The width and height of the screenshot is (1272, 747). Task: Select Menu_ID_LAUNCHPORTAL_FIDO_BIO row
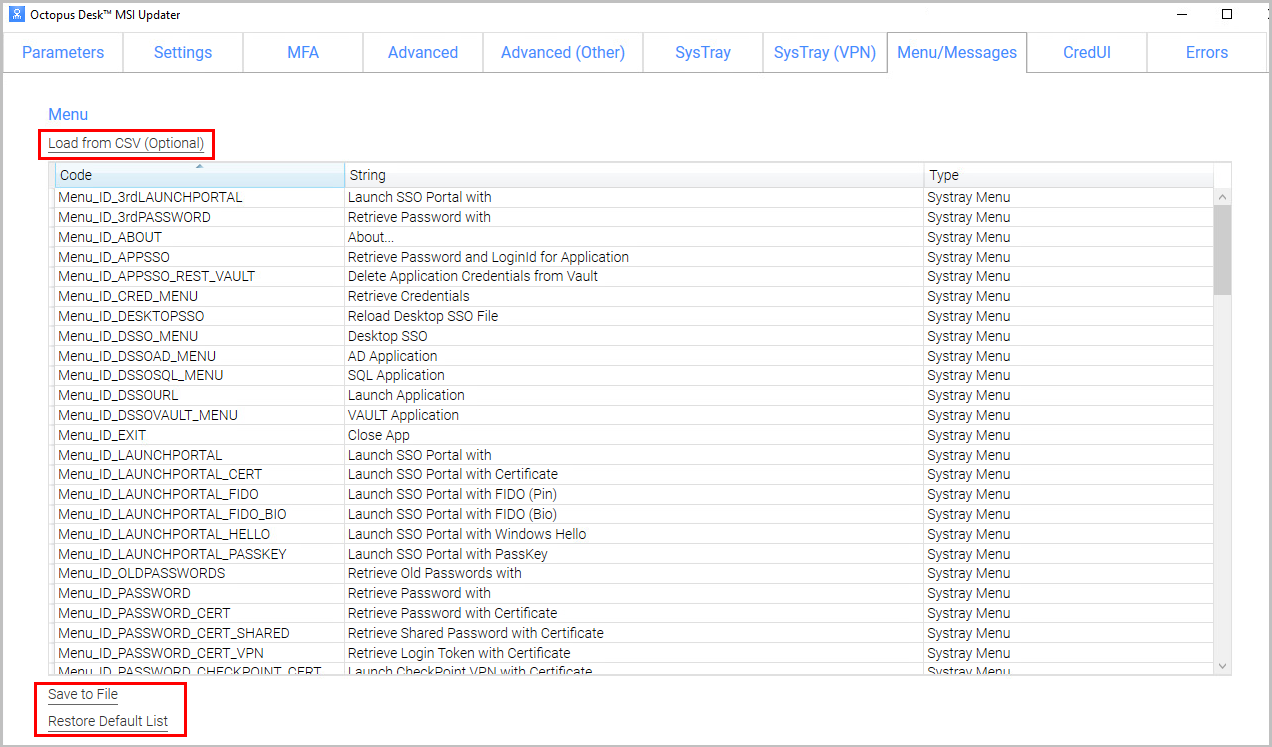634,514
